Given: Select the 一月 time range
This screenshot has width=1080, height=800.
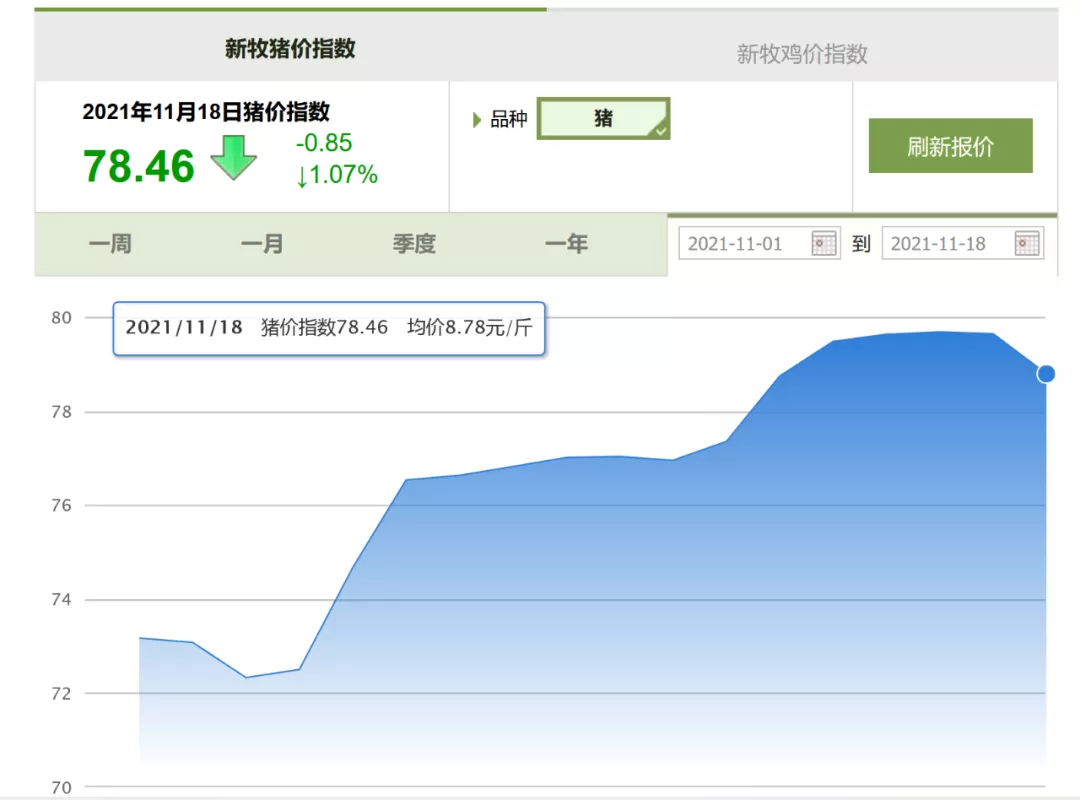Looking at the screenshot, I should (x=262, y=244).
